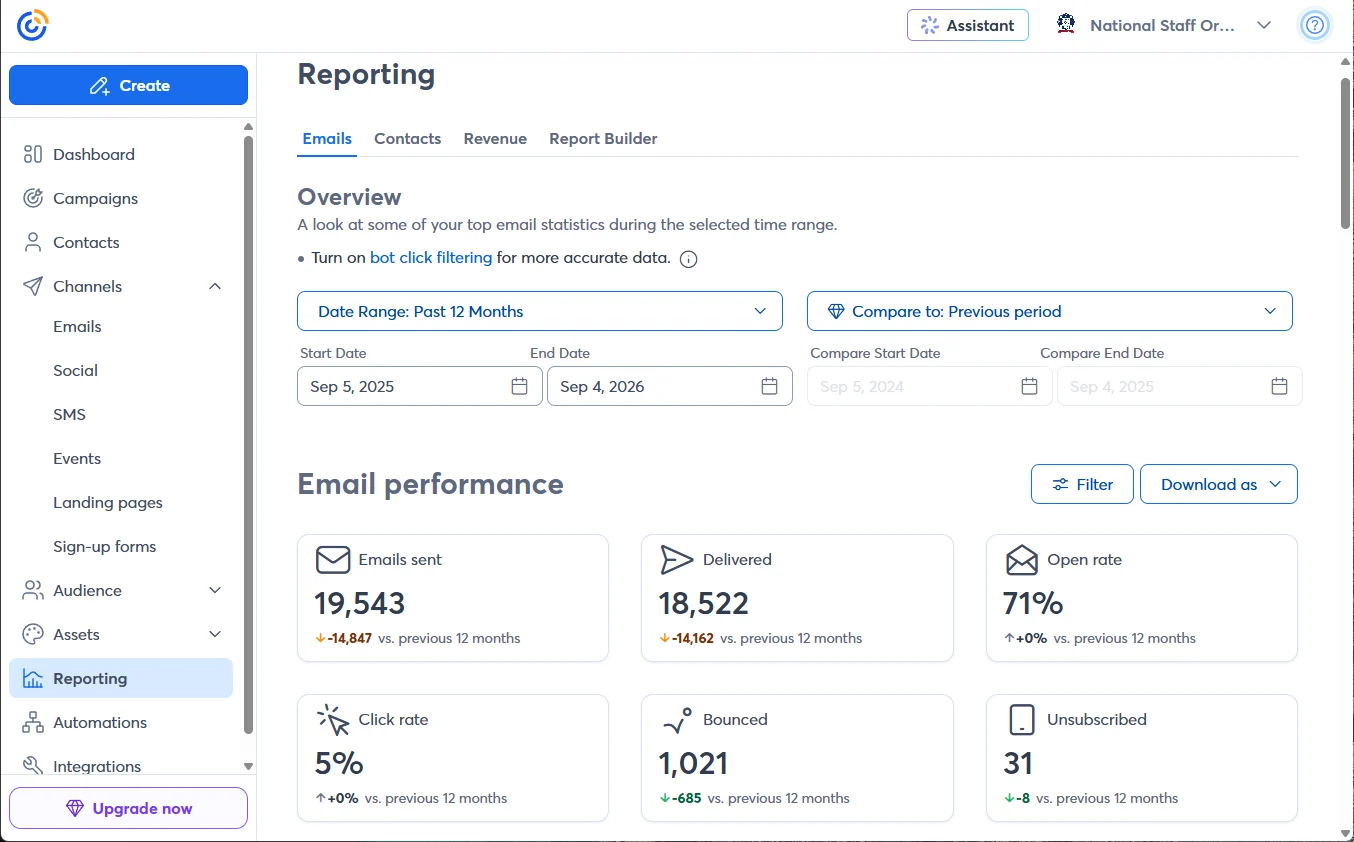Click the blue Create button

[x=128, y=85]
